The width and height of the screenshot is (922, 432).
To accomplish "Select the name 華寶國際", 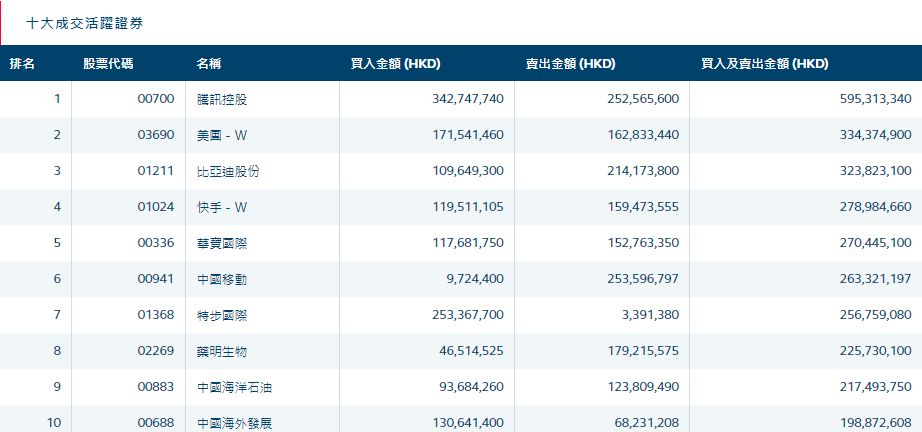I will point(222,243).
